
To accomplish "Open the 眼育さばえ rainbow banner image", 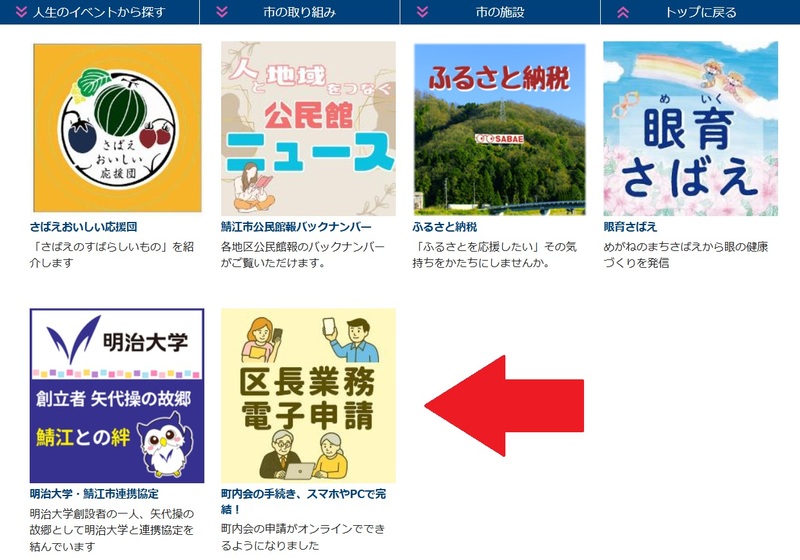I will pyautogui.click(x=690, y=129).
